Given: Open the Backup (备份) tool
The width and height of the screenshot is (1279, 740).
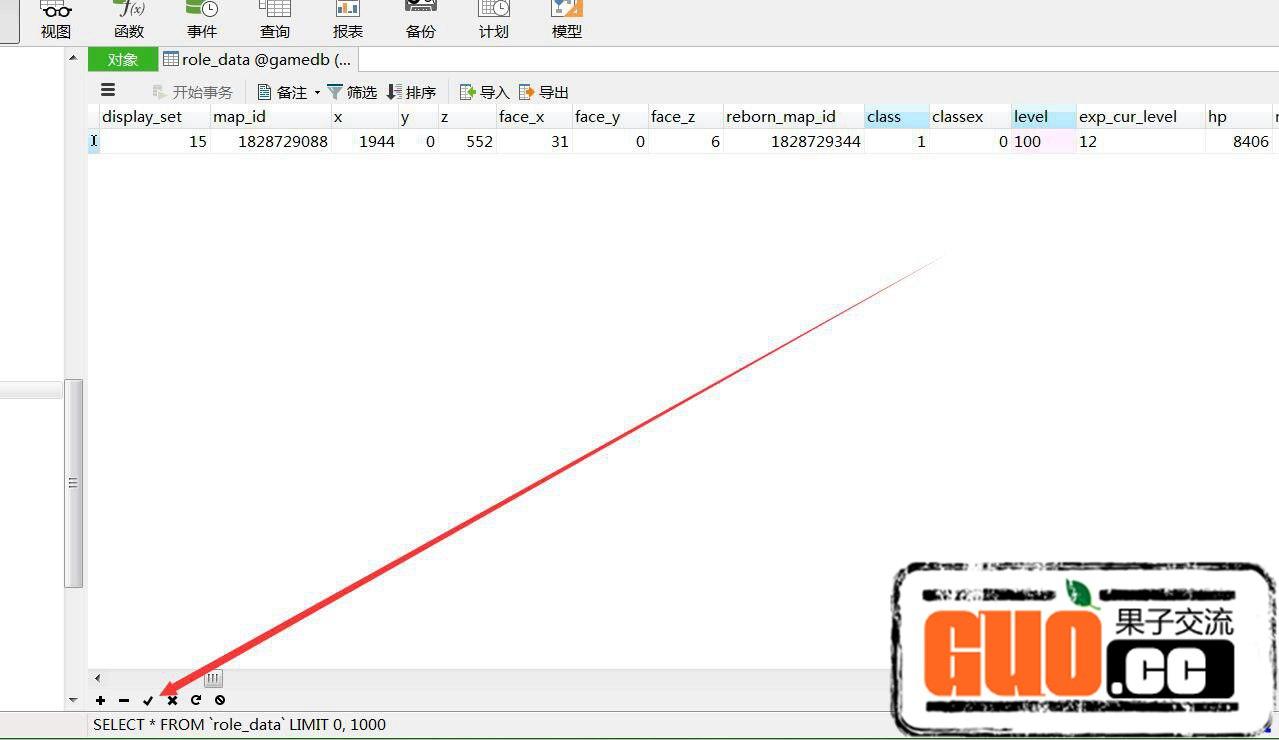Looking at the screenshot, I should tap(420, 19).
